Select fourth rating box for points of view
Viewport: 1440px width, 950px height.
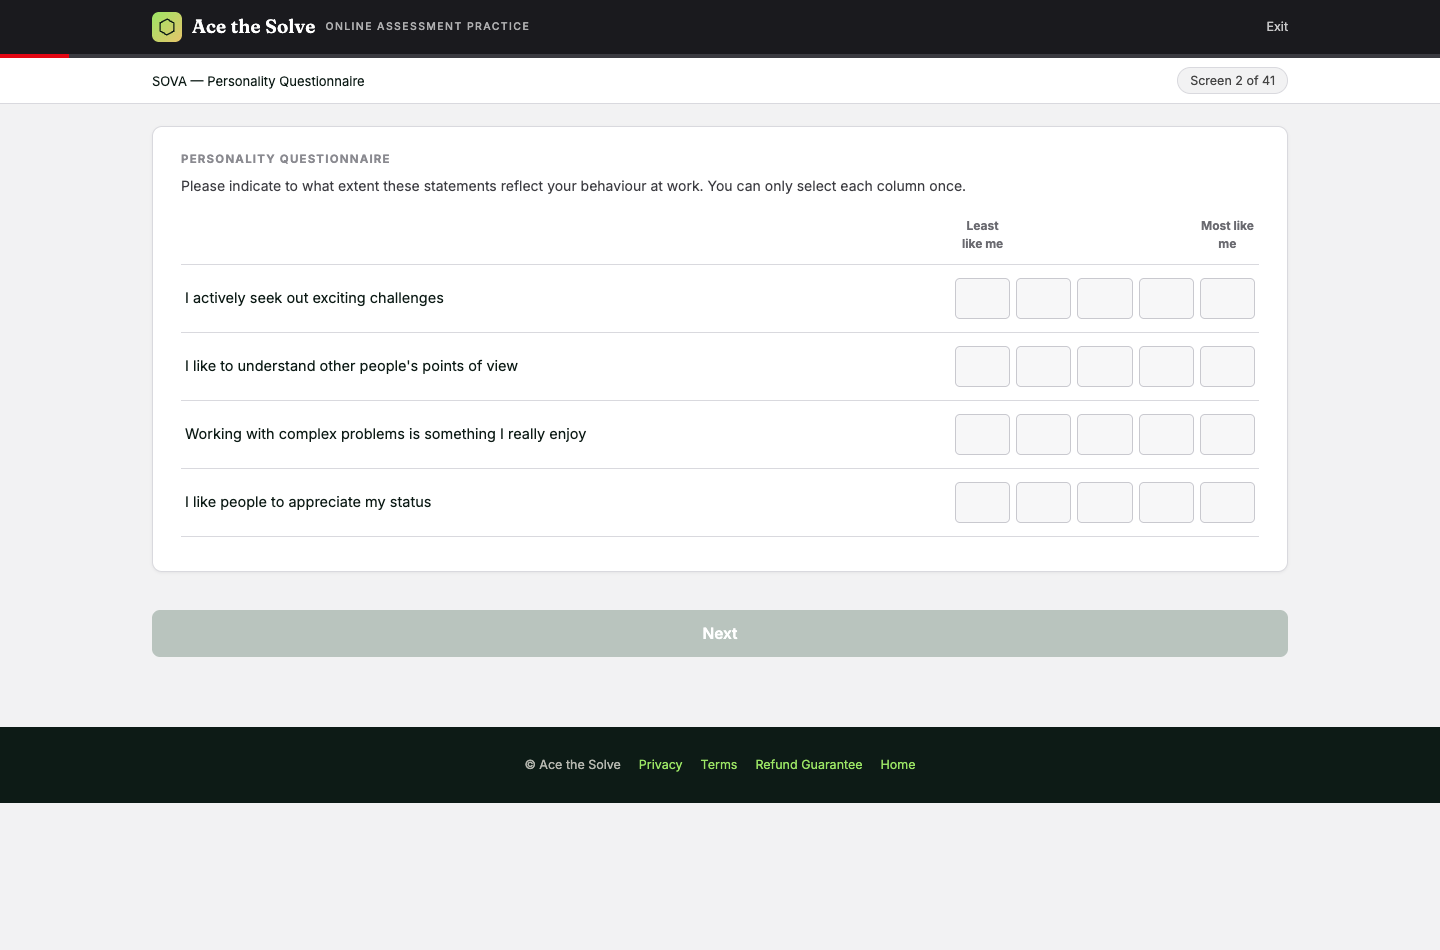(x=1166, y=366)
